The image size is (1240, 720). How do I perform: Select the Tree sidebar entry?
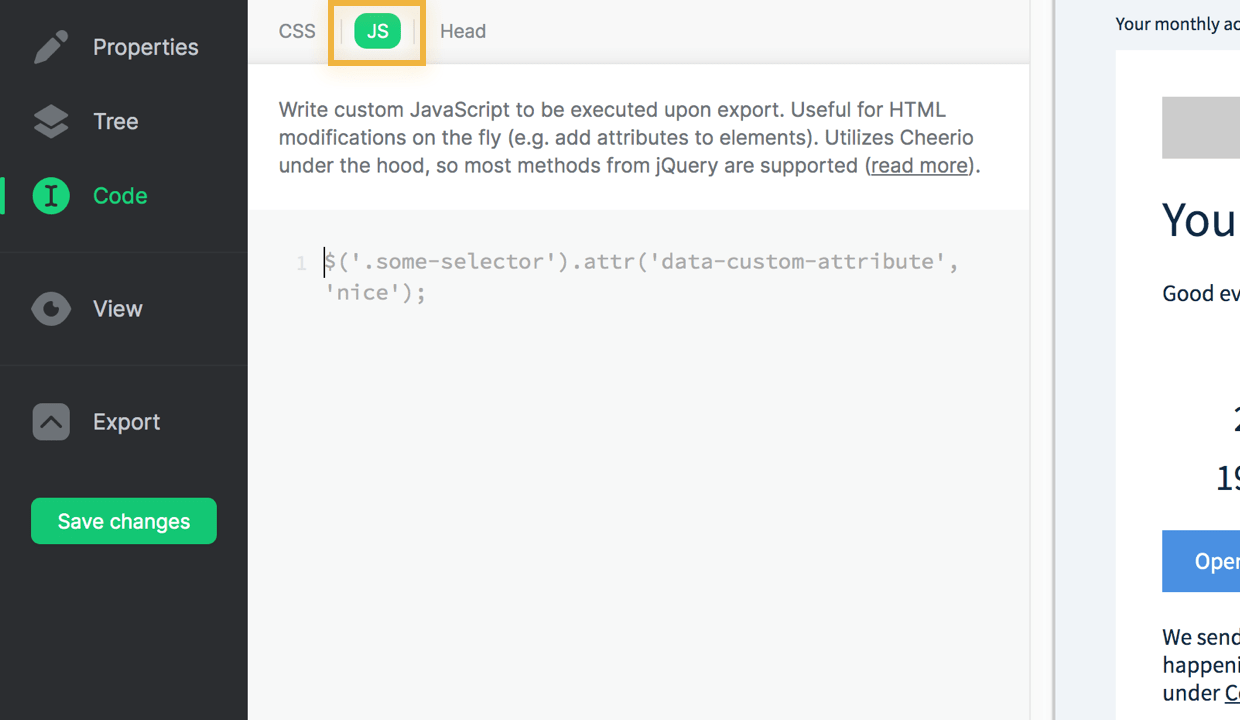pyautogui.click(x=115, y=121)
